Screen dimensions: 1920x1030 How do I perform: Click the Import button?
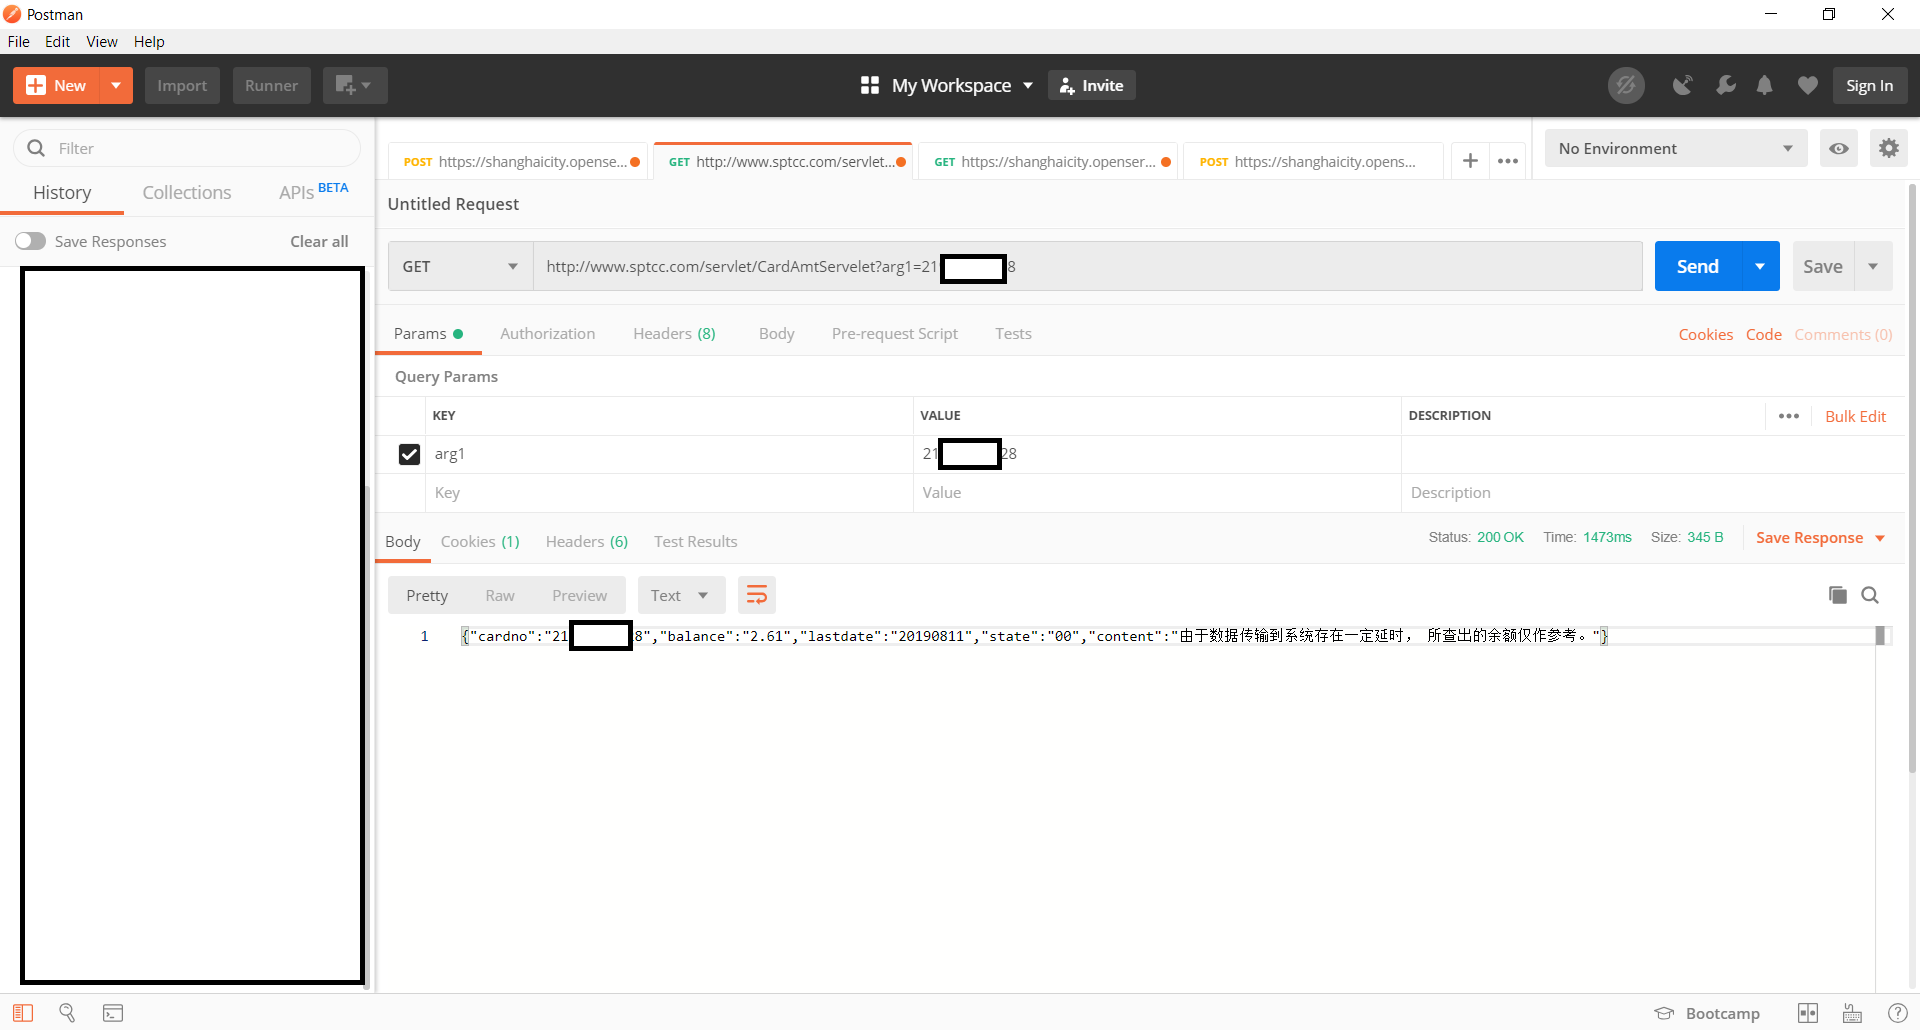182,86
